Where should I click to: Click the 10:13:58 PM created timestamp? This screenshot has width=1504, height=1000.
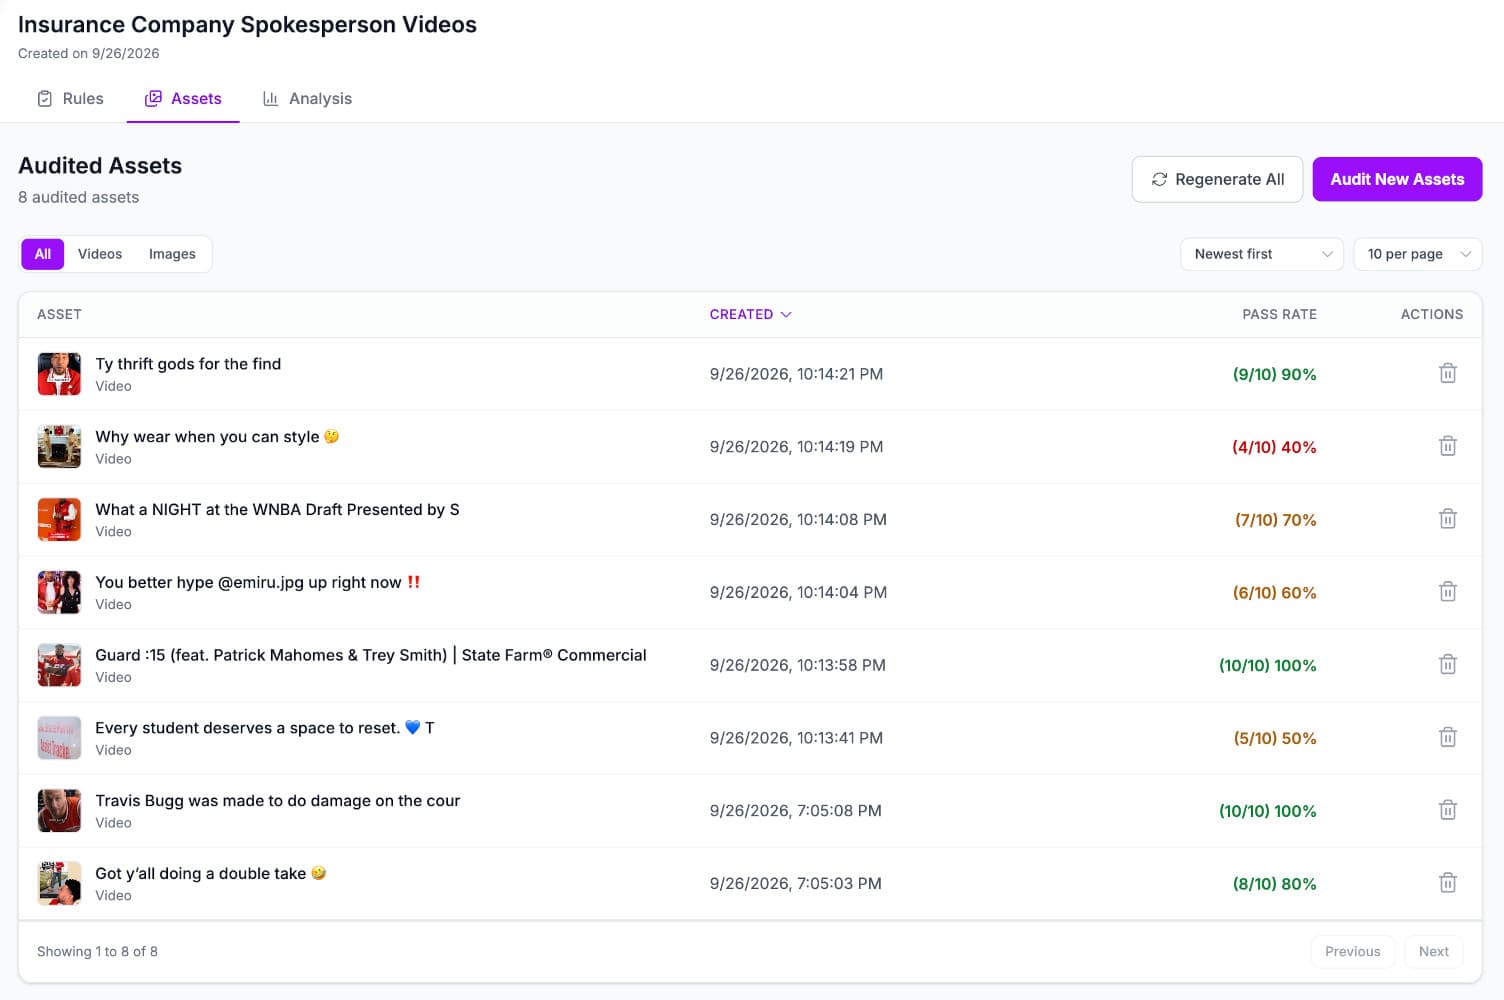(x=797, y=665)
